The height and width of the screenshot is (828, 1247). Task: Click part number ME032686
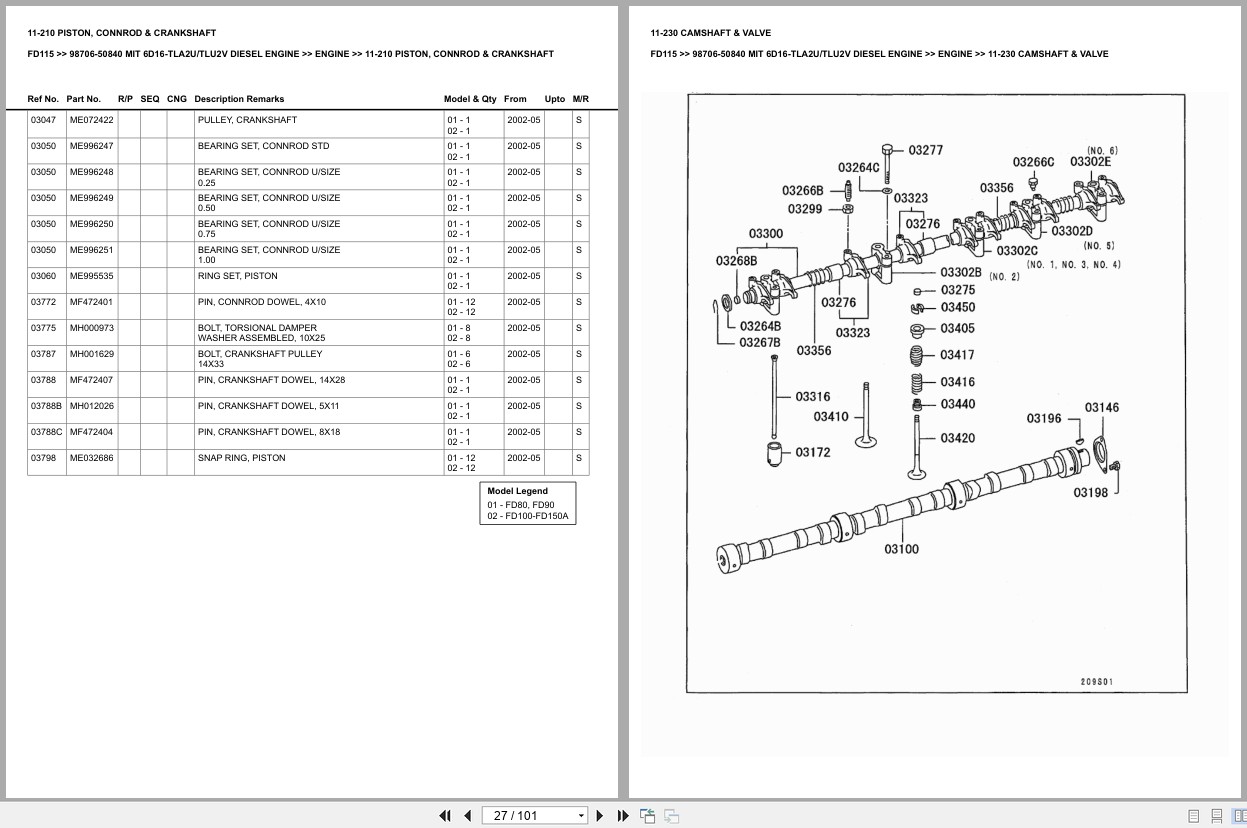click(x=92, y=458)
